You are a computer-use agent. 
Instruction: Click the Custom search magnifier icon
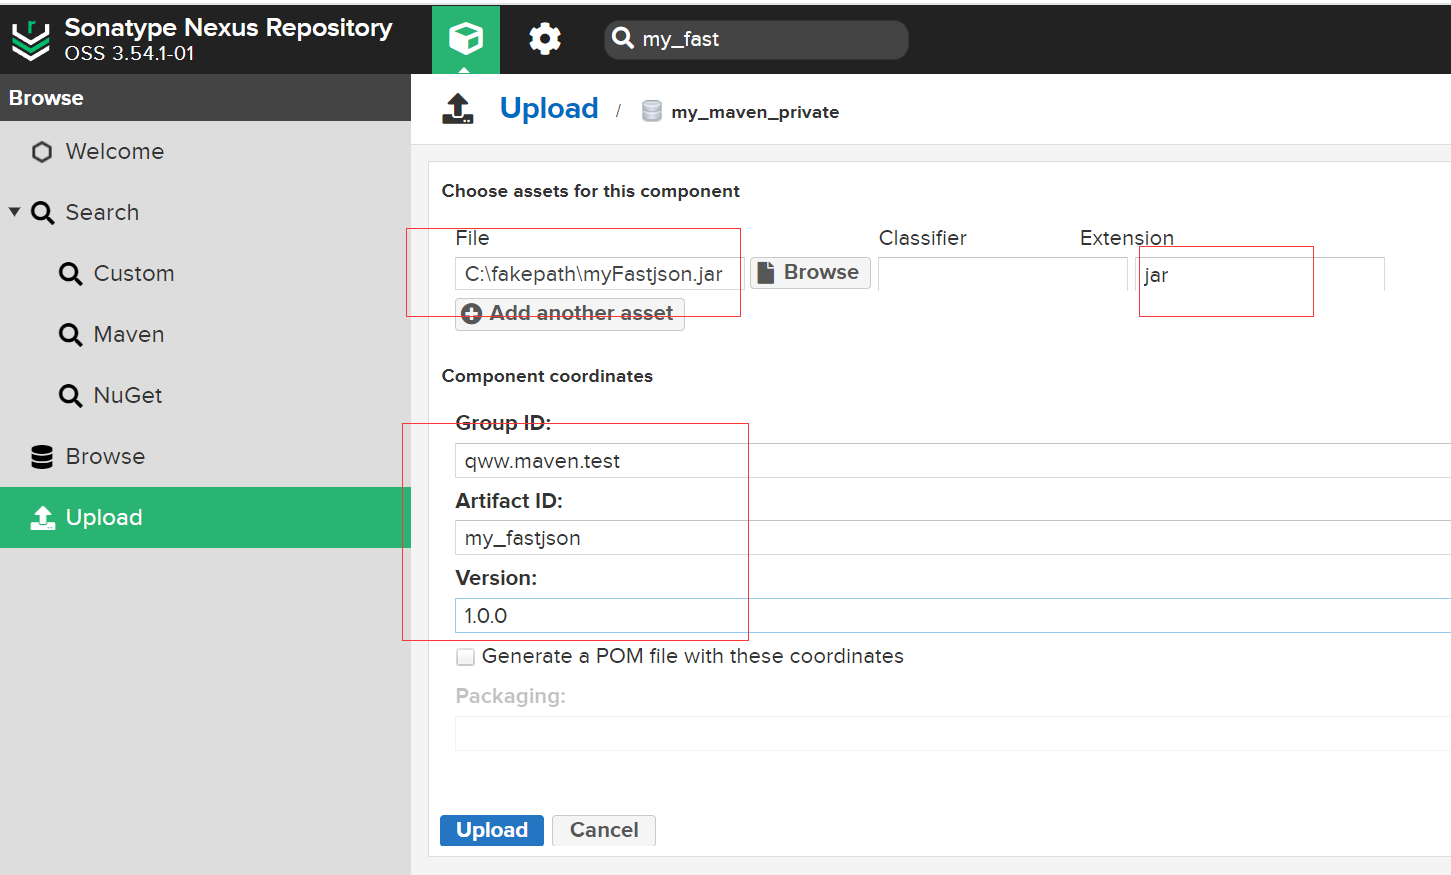coord(70,274)
